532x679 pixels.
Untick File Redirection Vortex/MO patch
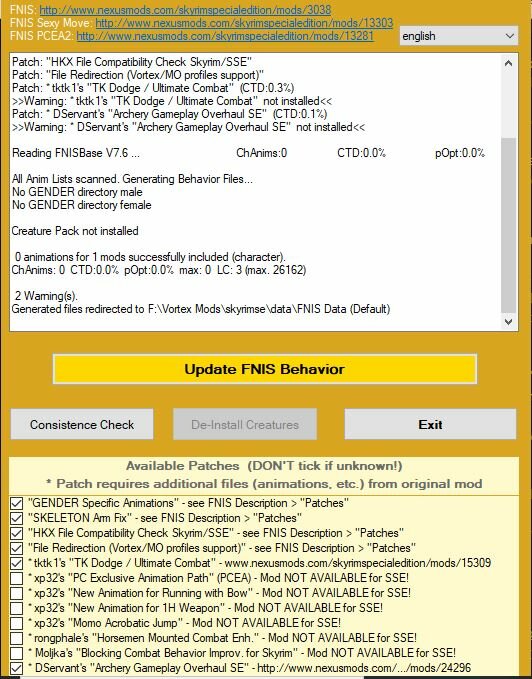(16, 548)
